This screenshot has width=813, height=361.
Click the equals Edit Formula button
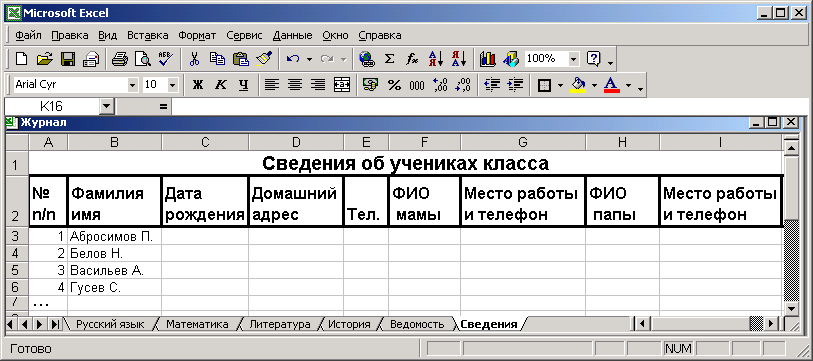tap(164, 107)
